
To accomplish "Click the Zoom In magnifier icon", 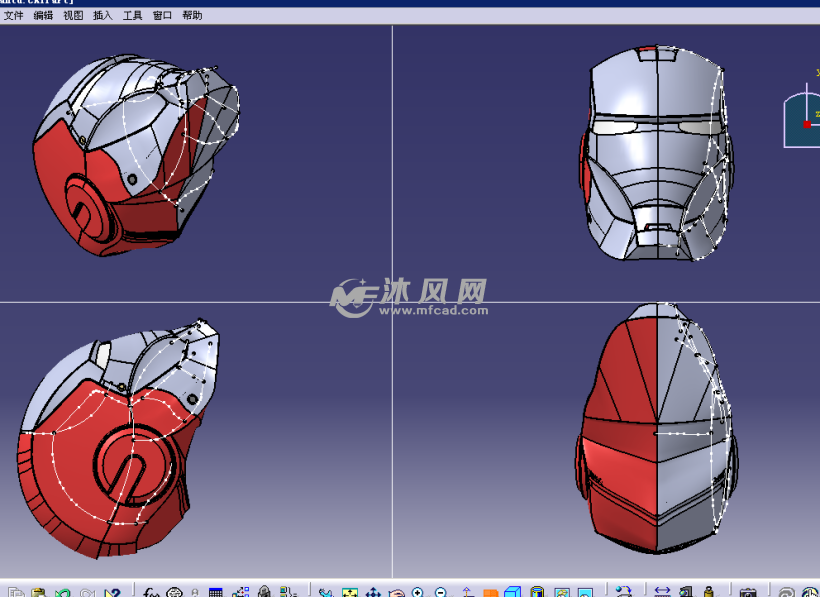I will (418, 592).
